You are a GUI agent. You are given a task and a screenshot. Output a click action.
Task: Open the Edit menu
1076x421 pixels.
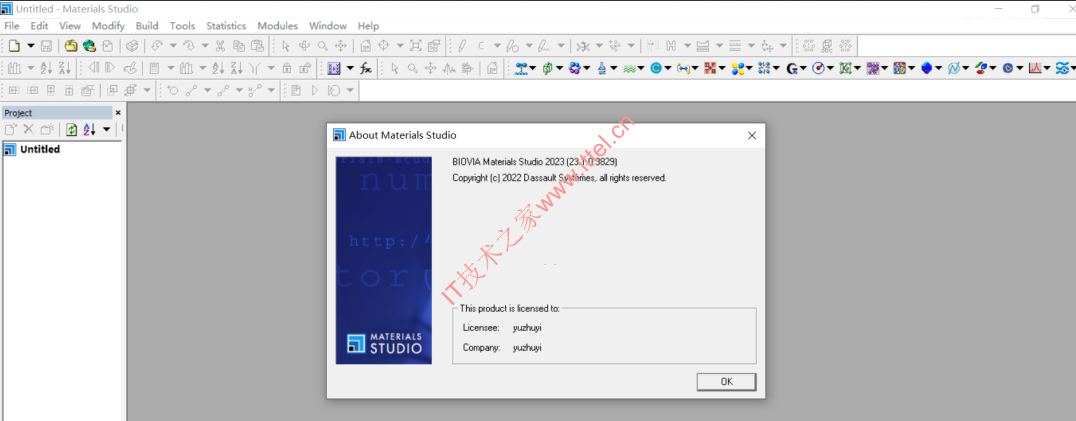click(39, 25)
